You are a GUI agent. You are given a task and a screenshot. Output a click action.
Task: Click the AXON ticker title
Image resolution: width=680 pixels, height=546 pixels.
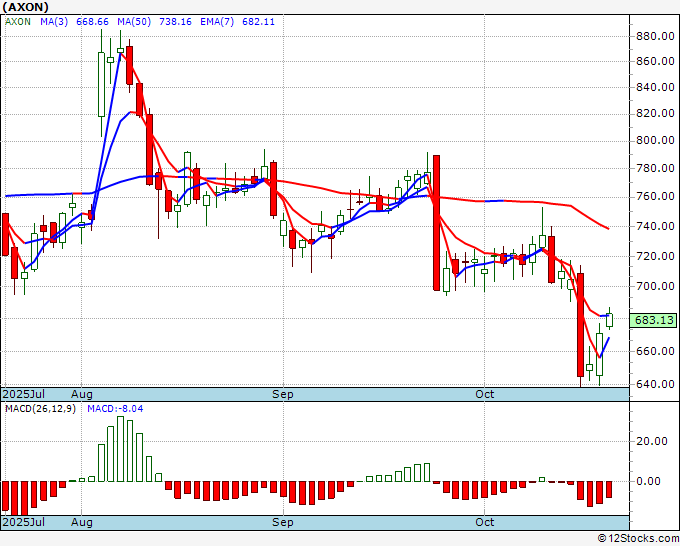pos(25,7)
